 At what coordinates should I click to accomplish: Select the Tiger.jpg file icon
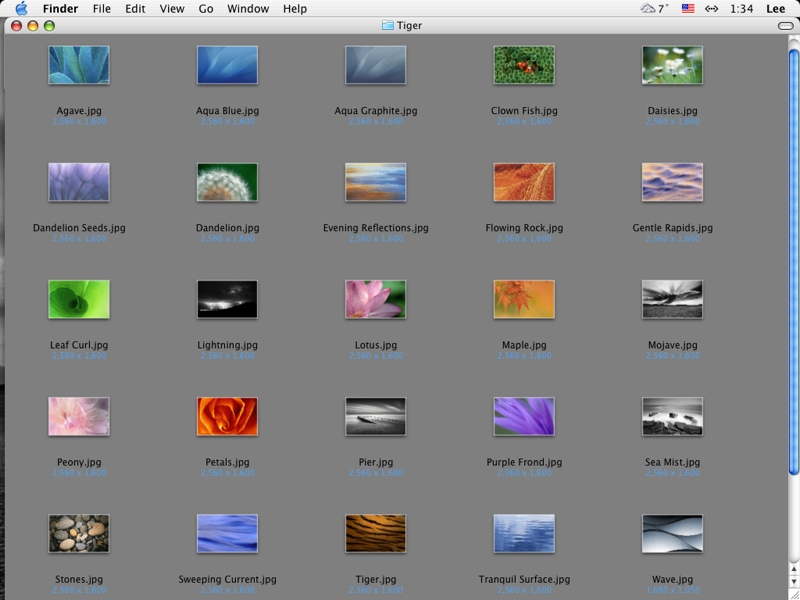point(376,534)
